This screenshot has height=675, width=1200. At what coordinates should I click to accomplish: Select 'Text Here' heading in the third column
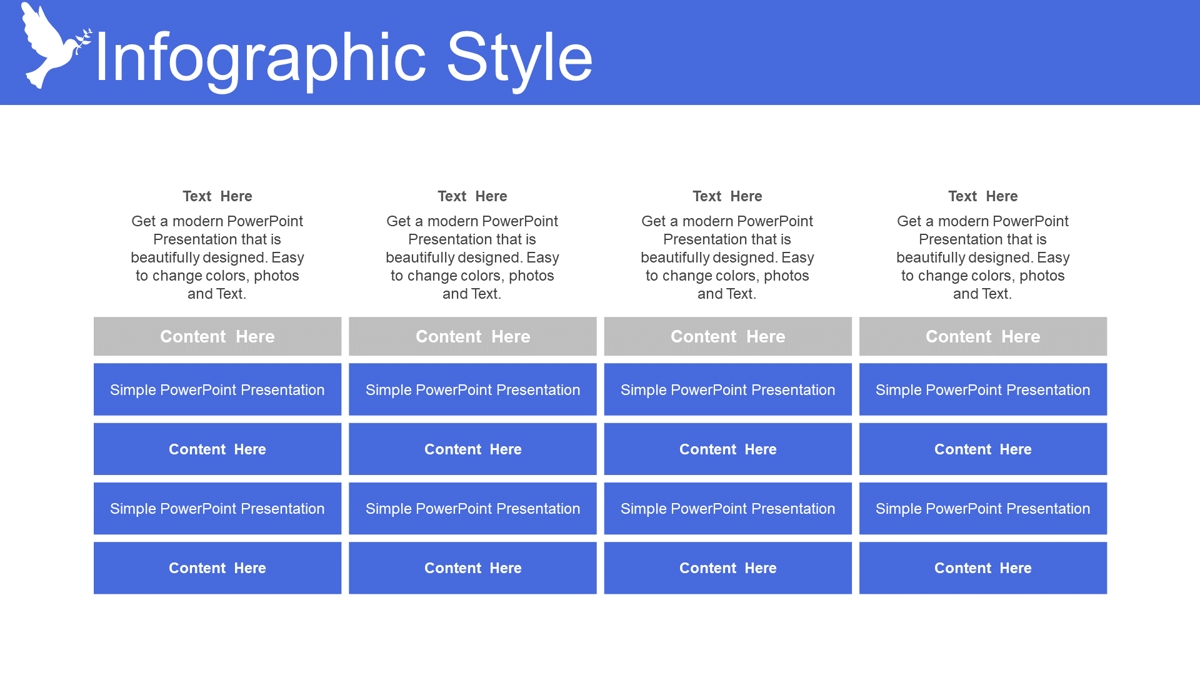727,196
